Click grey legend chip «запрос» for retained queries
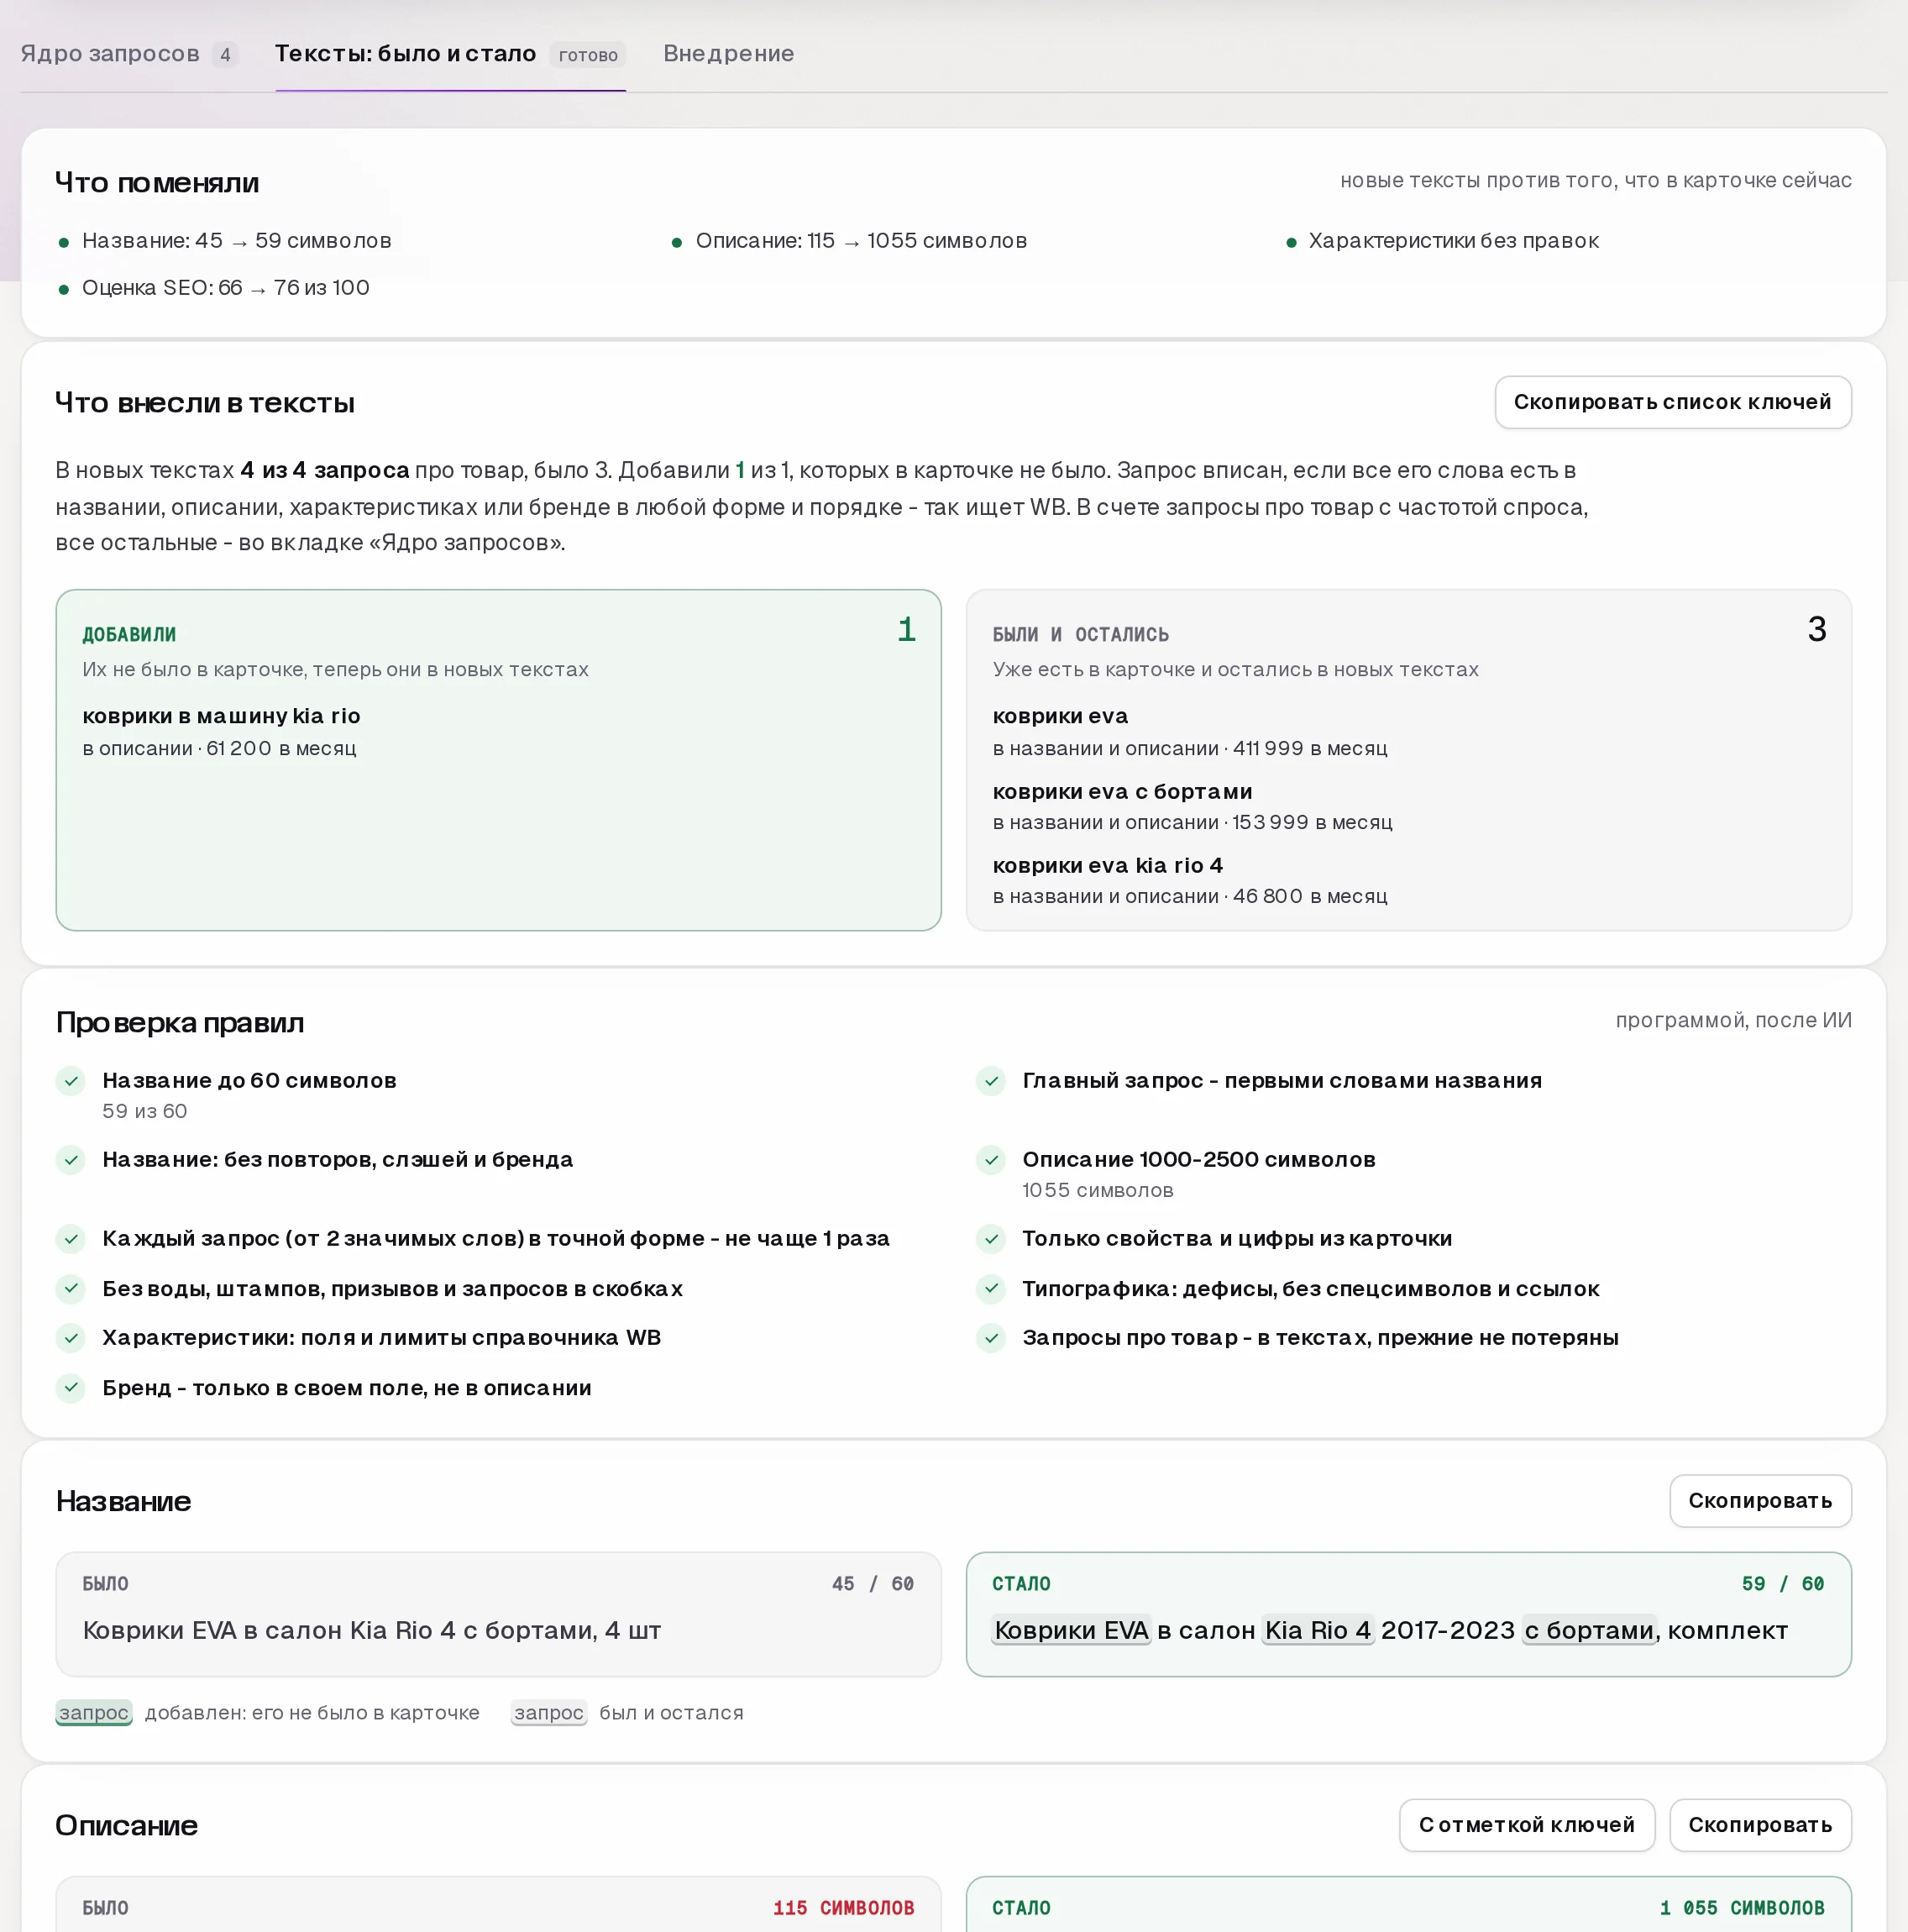 coord(549,1712)
